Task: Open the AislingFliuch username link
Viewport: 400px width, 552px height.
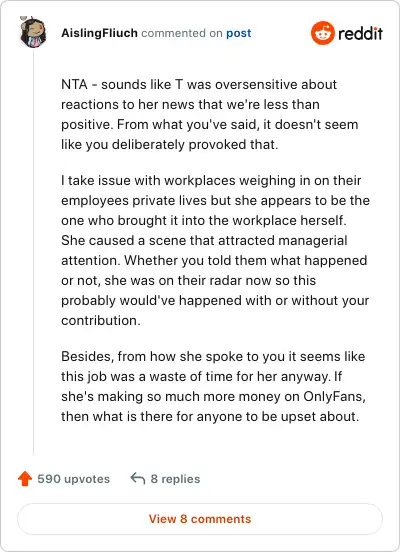Action: coord(99,33)
